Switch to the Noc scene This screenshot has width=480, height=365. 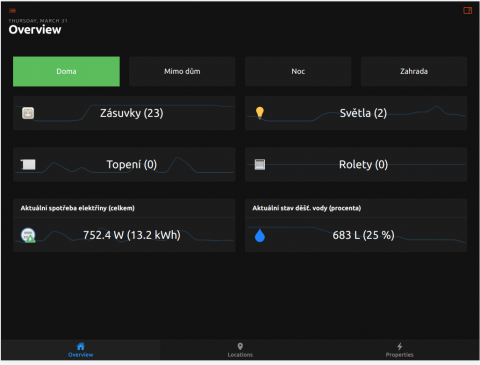pos(298,71)
